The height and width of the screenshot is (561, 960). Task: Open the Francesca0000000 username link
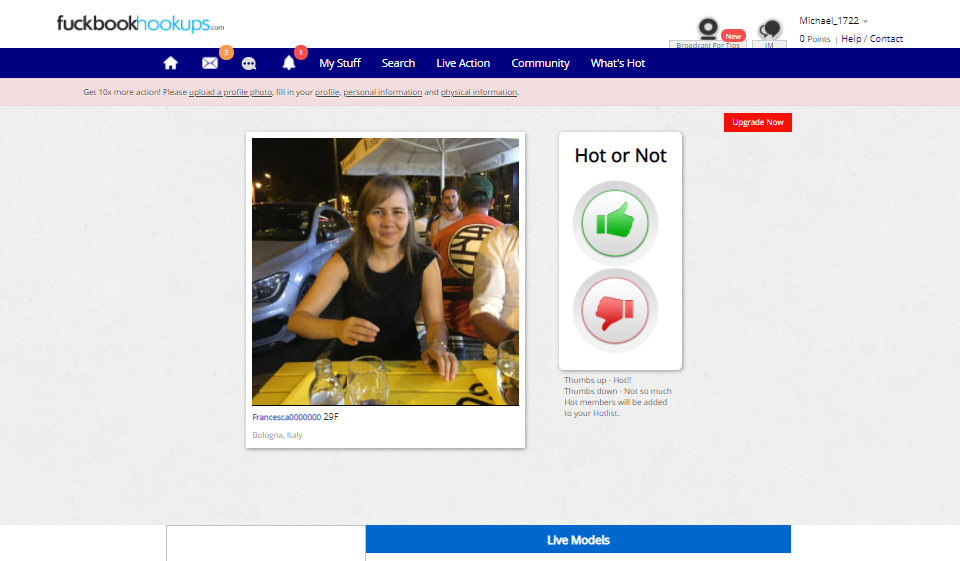[x=286, y=417]
